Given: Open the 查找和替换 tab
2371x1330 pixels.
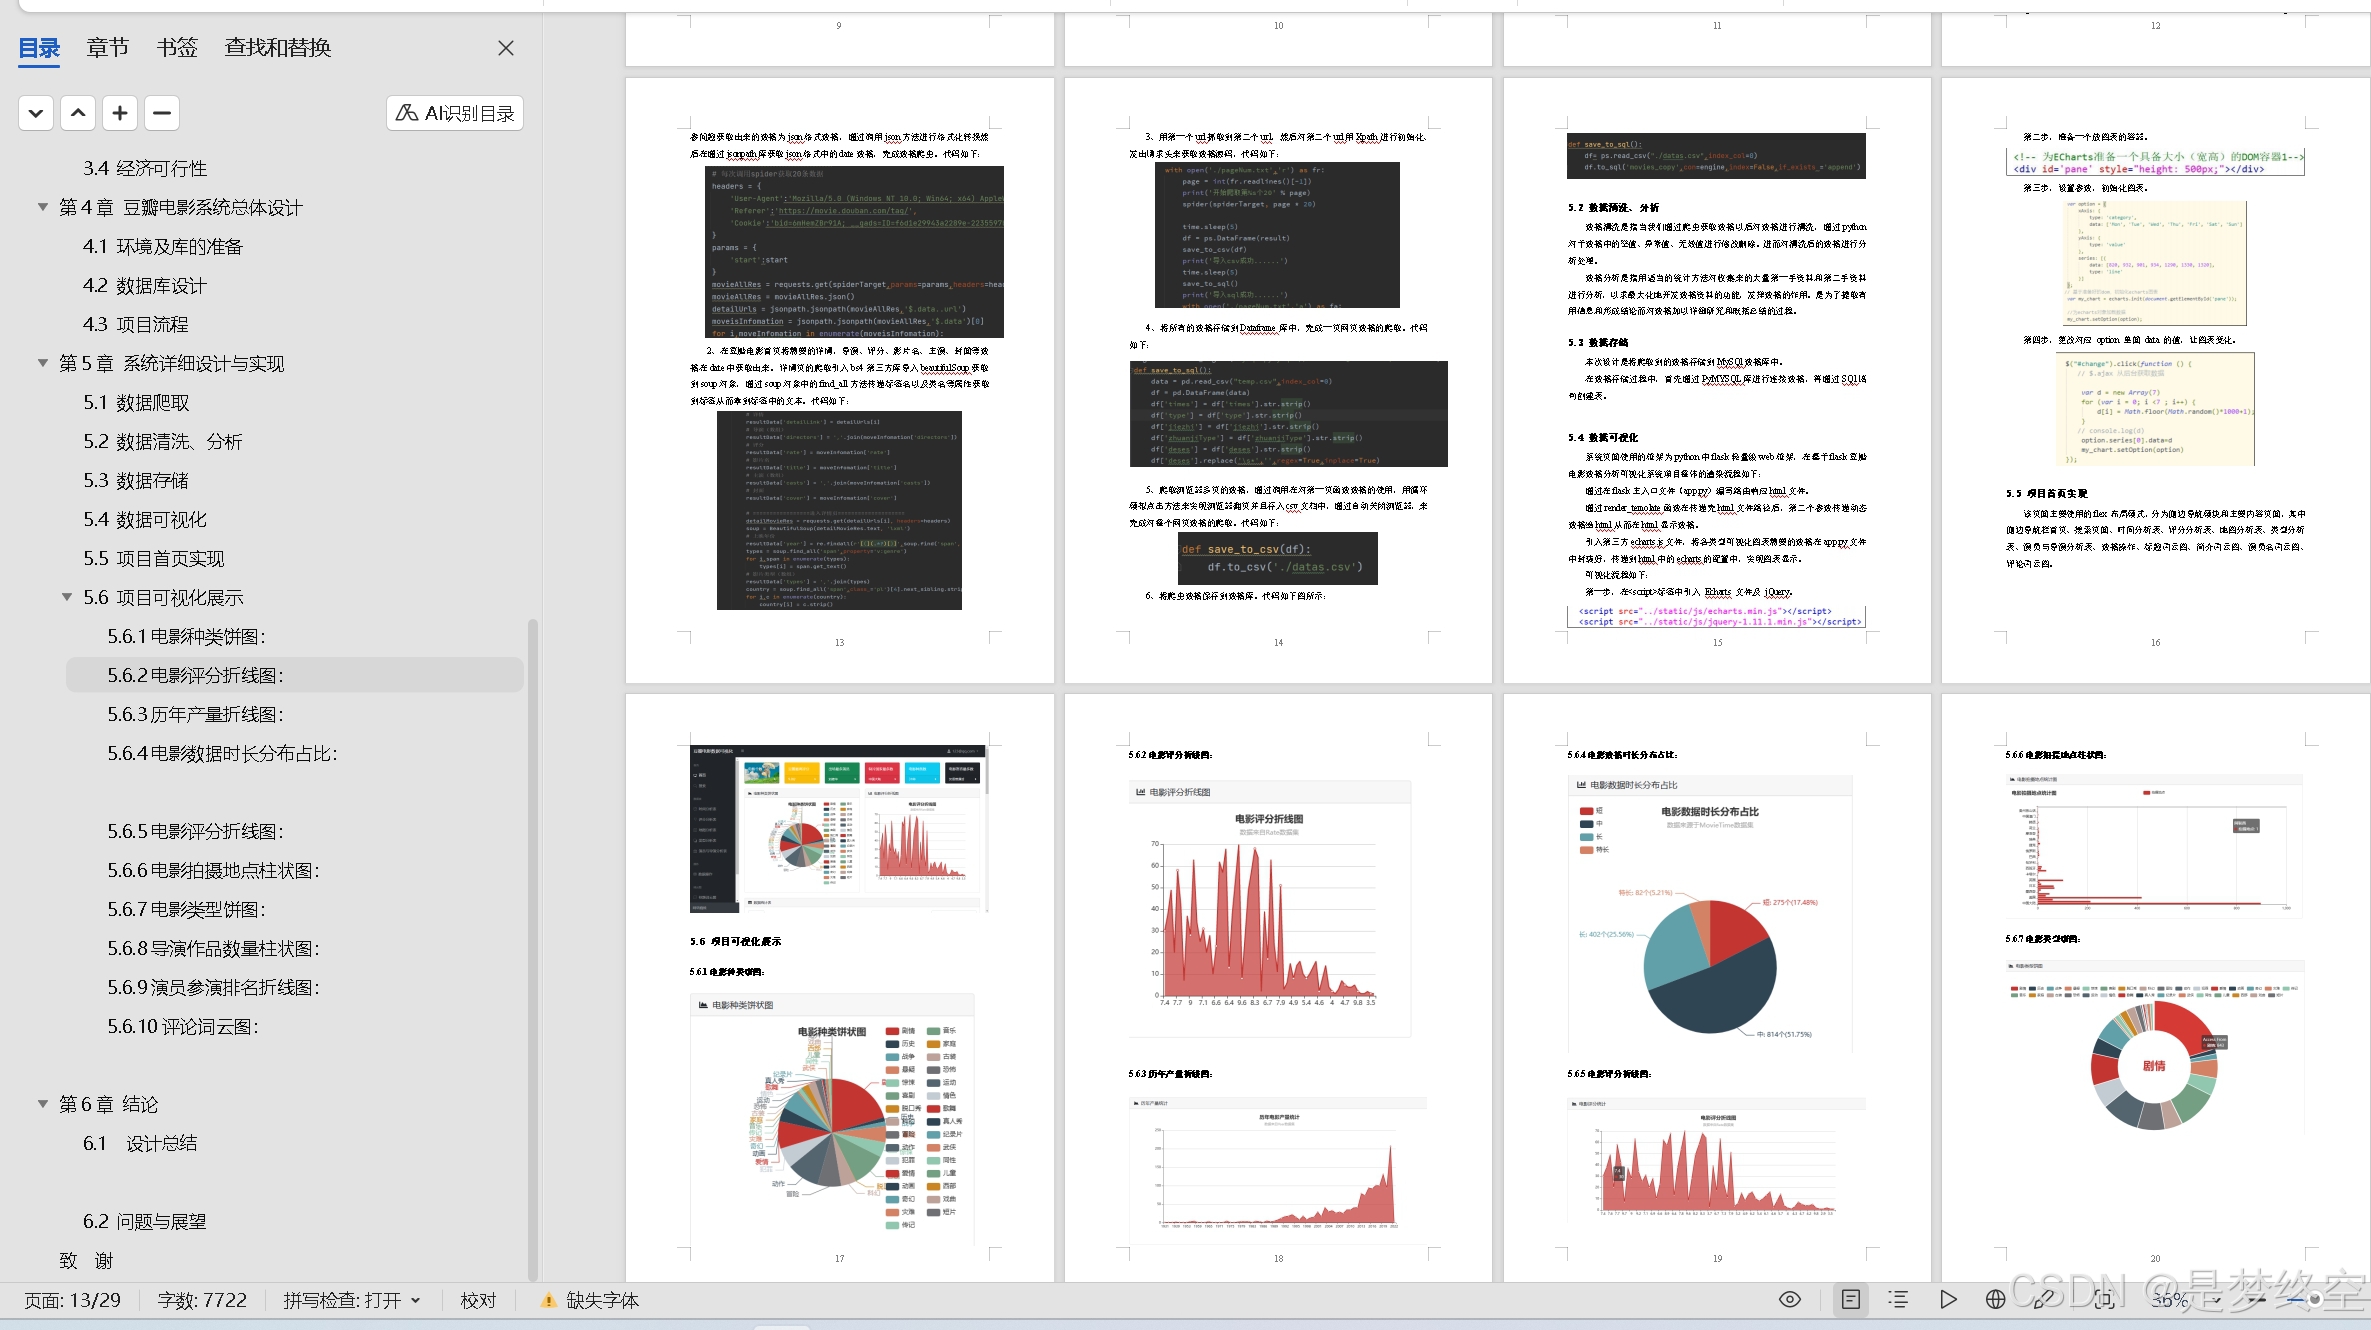Looking at the screenshot, I should point(277,48).
